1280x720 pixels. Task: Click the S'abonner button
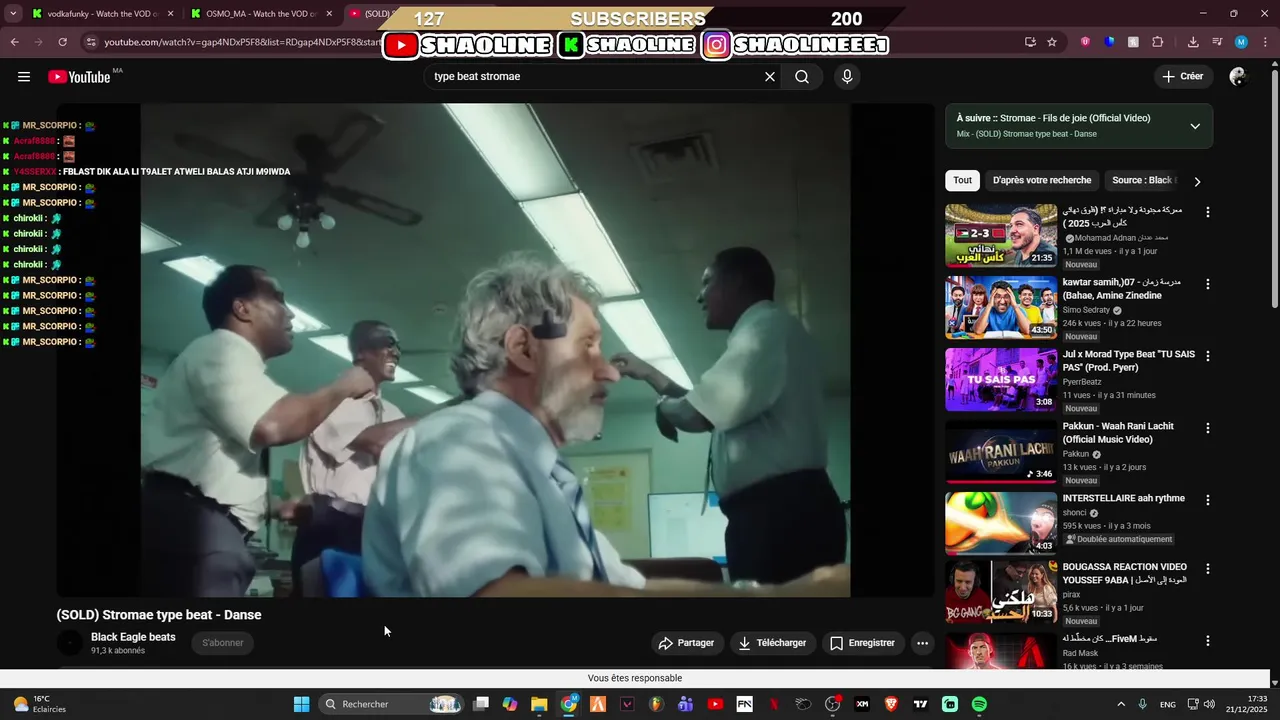pyautogui.click(x=222, y=643)
